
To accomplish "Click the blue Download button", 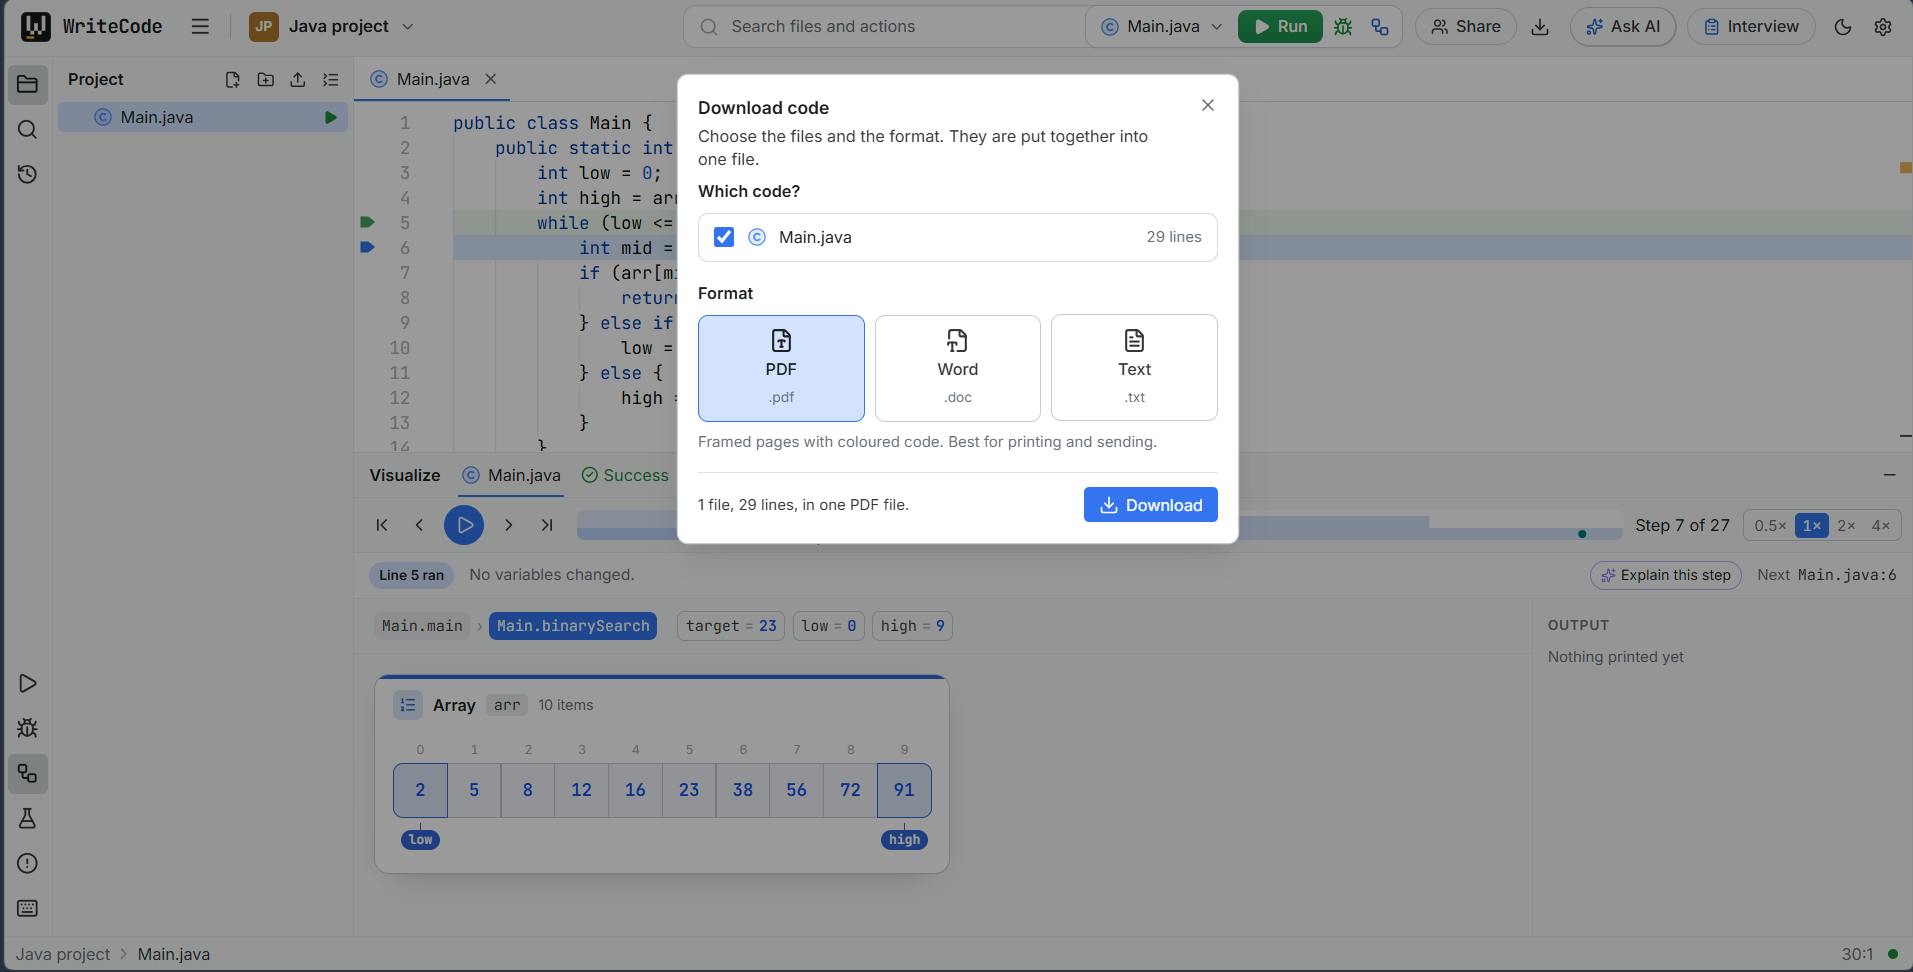I will click(x=1150, y=505).
